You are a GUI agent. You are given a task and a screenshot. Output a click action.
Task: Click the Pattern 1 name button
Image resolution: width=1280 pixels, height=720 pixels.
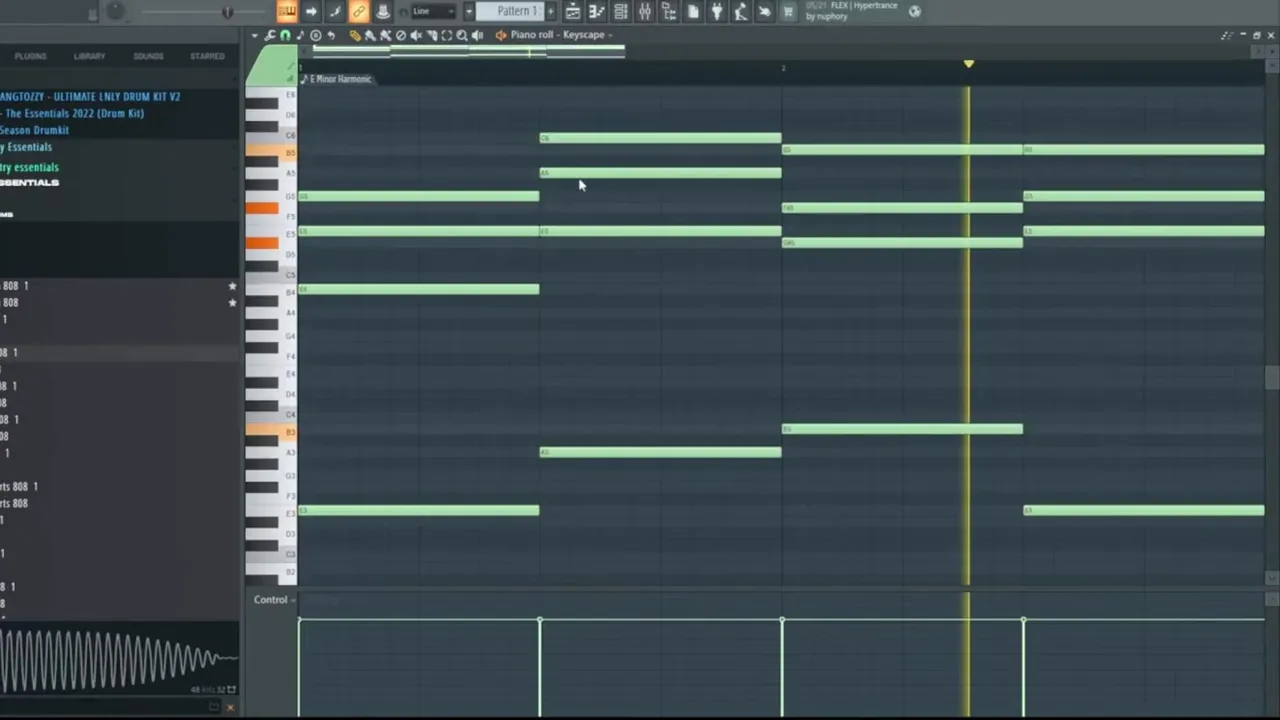[510, 11]
